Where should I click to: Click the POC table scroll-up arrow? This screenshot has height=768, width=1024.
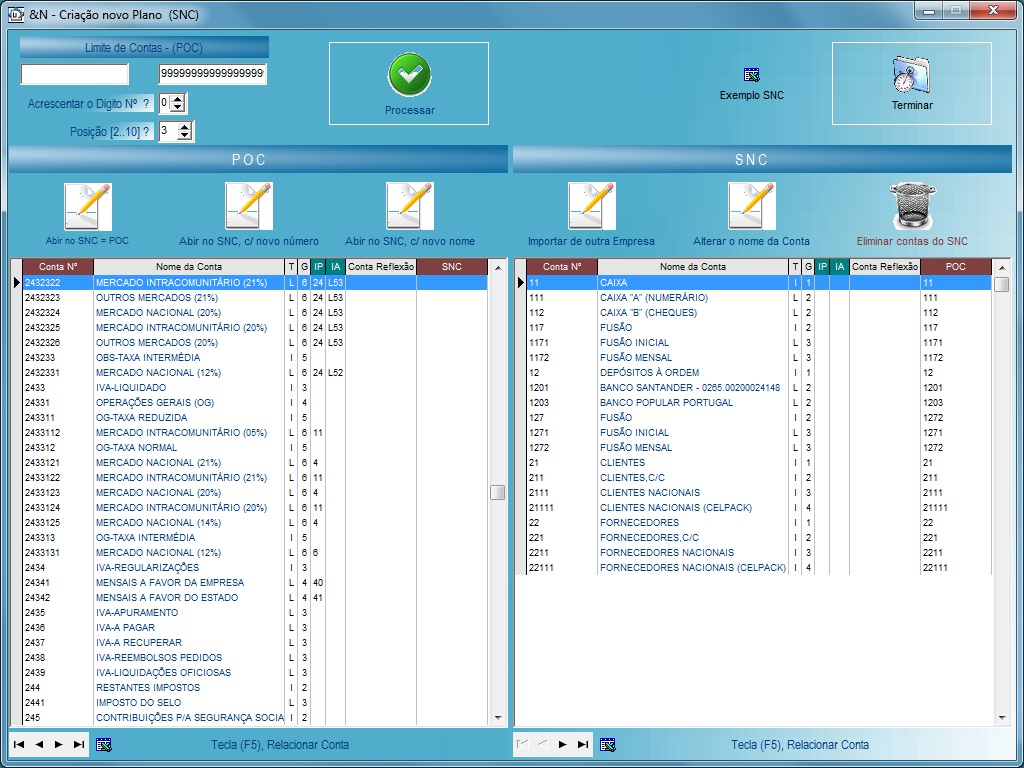pos(498,267)
